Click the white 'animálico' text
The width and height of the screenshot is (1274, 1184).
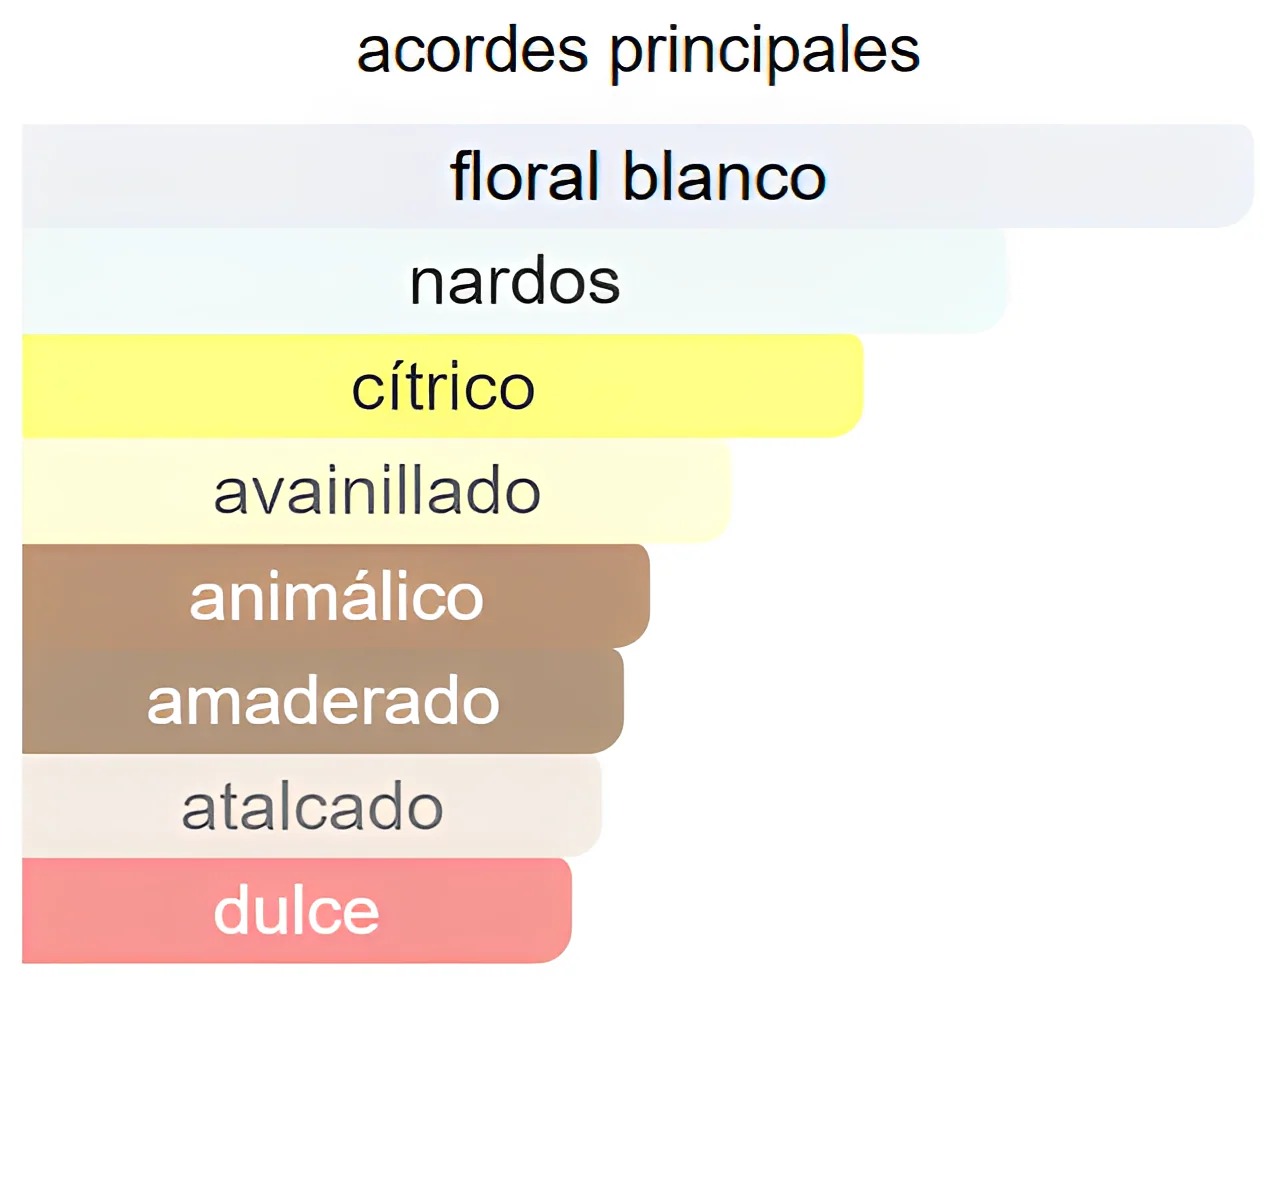point(336,598)
